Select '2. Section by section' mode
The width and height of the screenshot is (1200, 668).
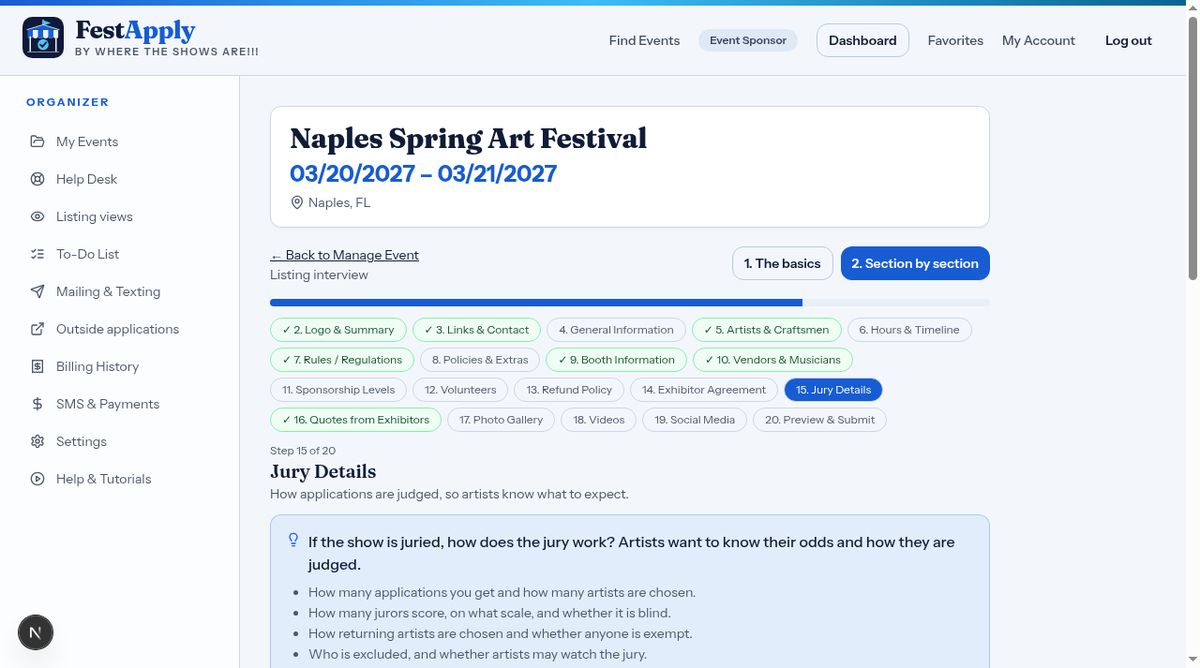point(915,264)
